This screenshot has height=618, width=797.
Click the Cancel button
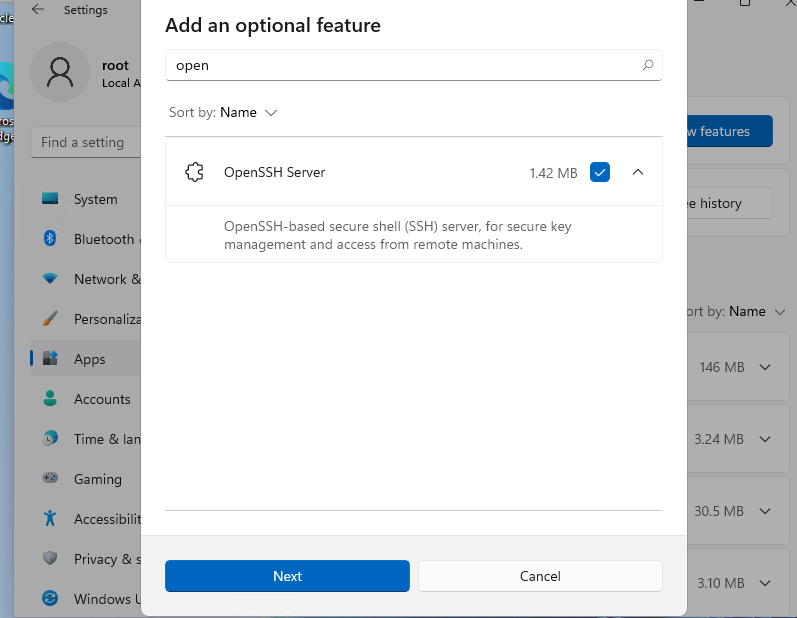coord(540,576)
